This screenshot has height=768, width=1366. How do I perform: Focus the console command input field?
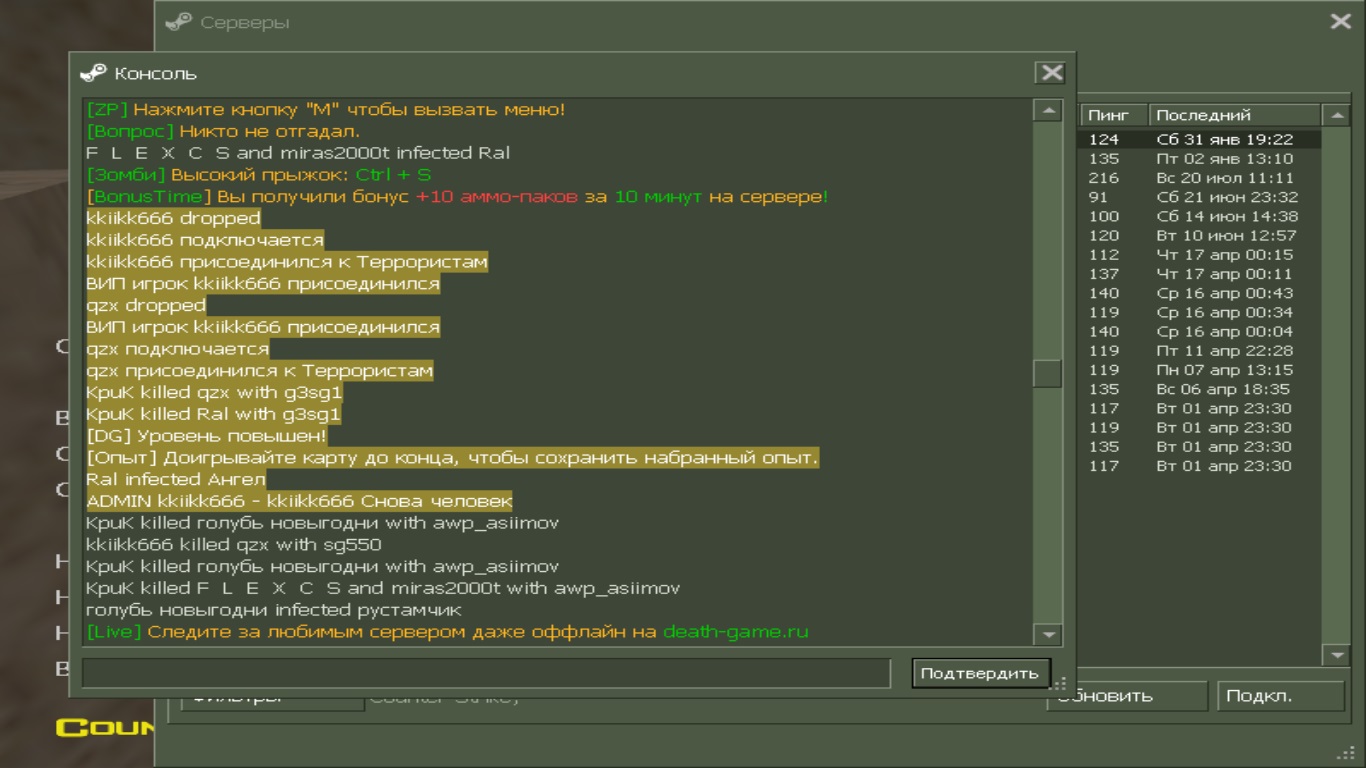(x=486, y=673)
